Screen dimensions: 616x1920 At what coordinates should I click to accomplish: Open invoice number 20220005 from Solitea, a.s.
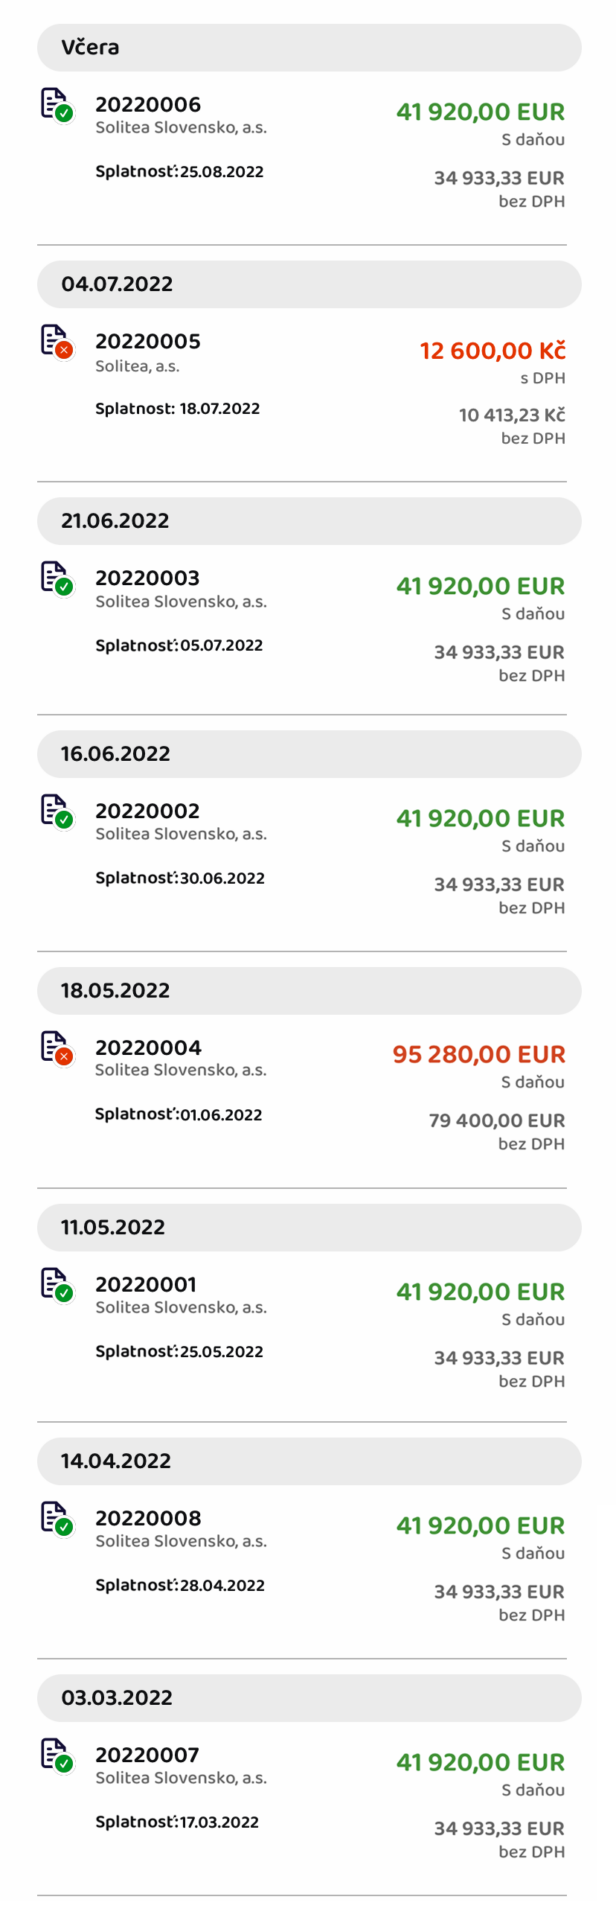click(148, 341)
